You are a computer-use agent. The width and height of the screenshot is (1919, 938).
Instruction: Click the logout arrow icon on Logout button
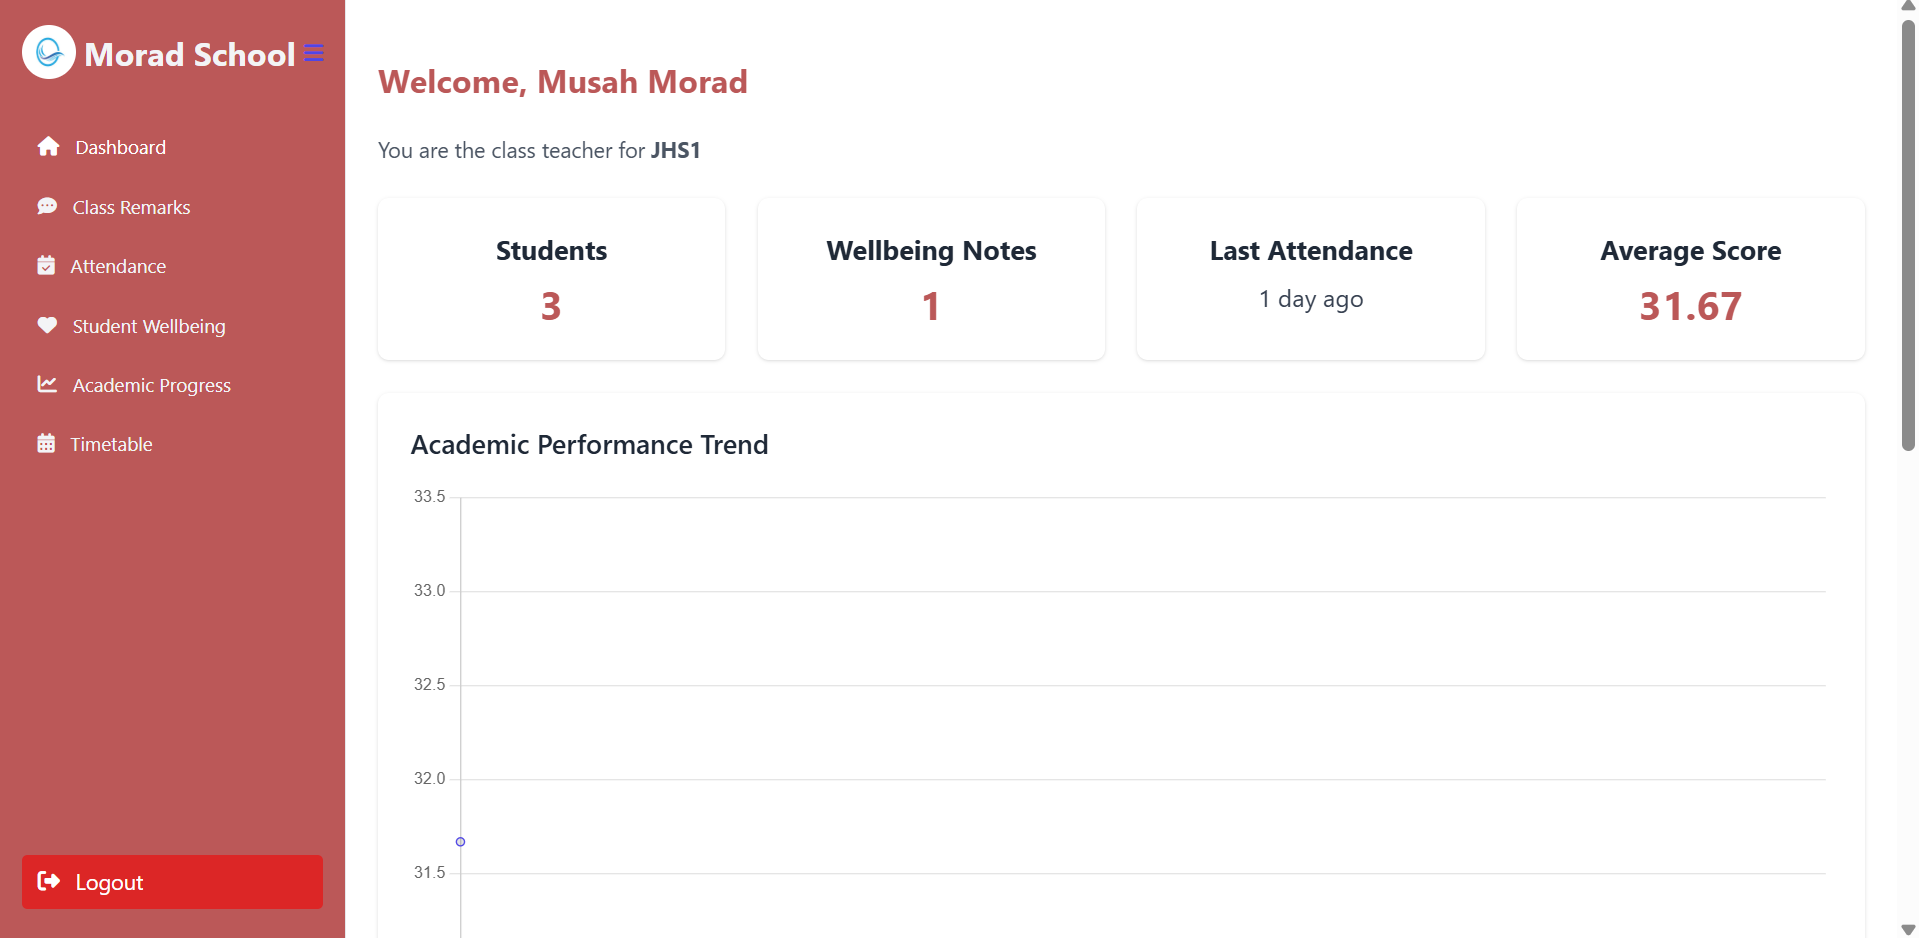click(48, 881)
